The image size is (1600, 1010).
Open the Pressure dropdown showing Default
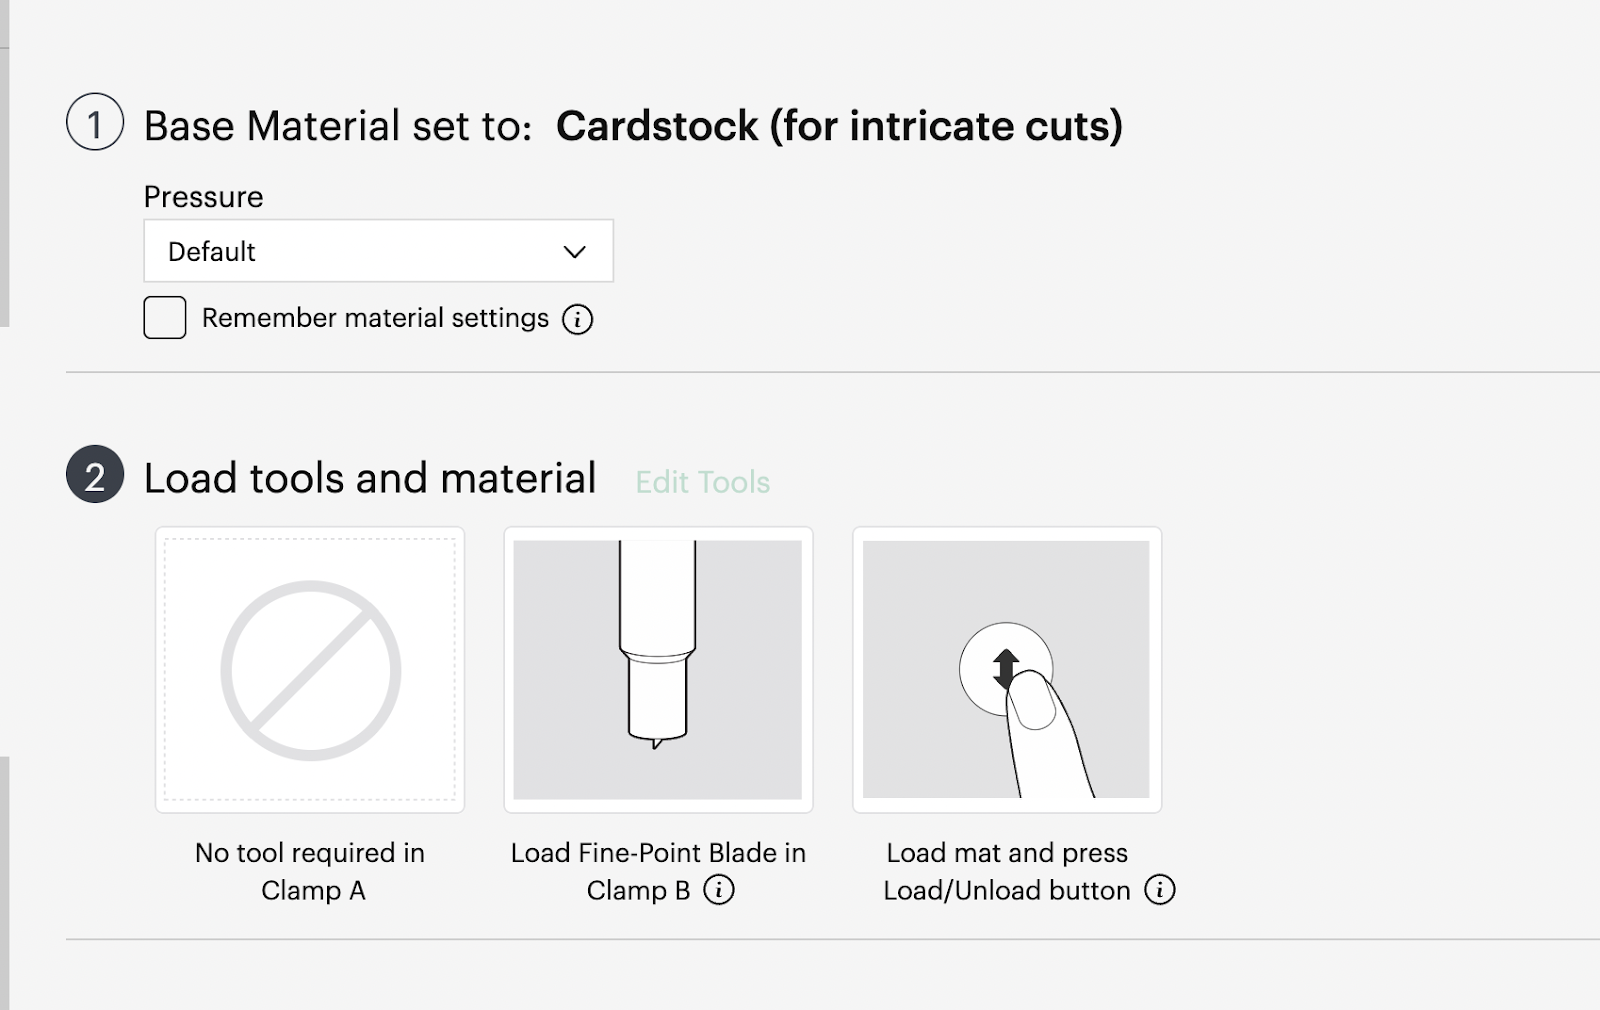378,251
